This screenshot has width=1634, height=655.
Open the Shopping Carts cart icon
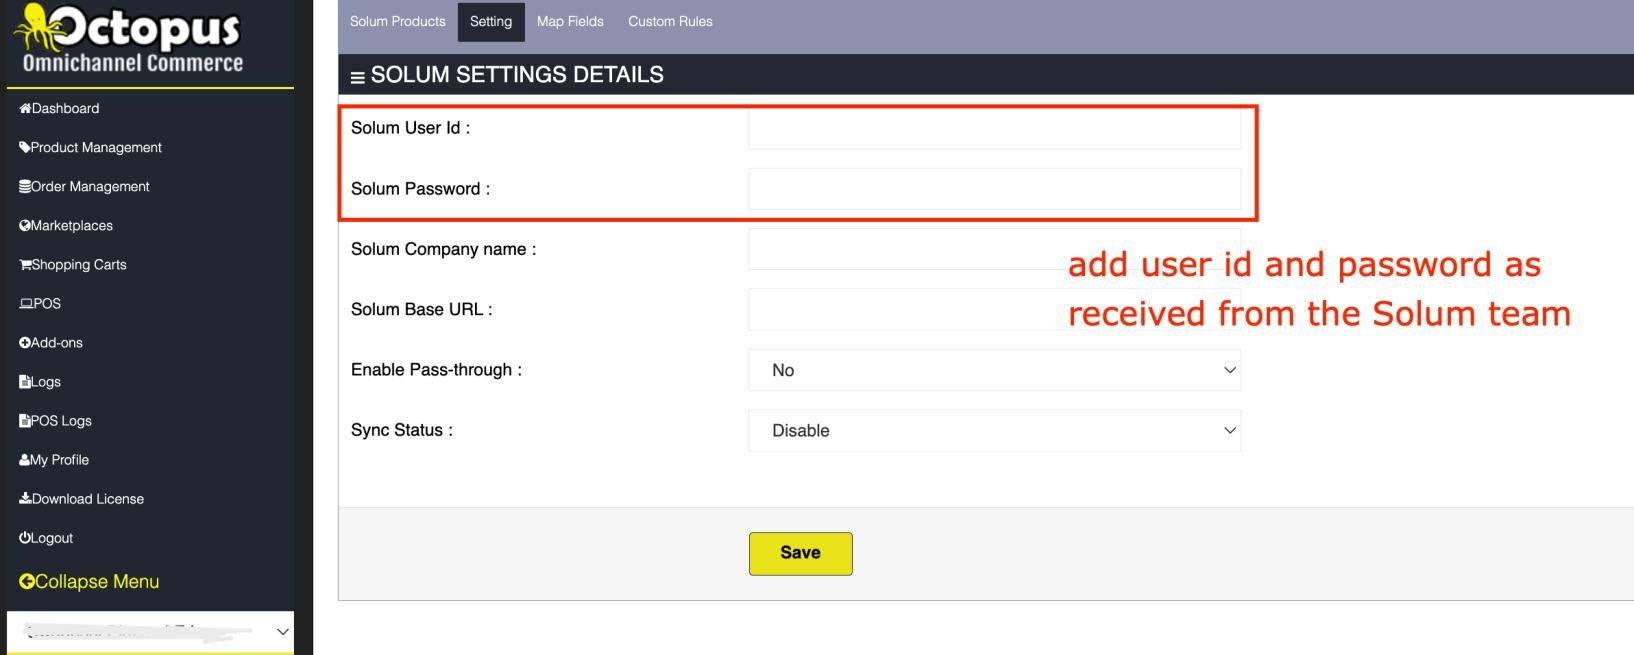25,264
